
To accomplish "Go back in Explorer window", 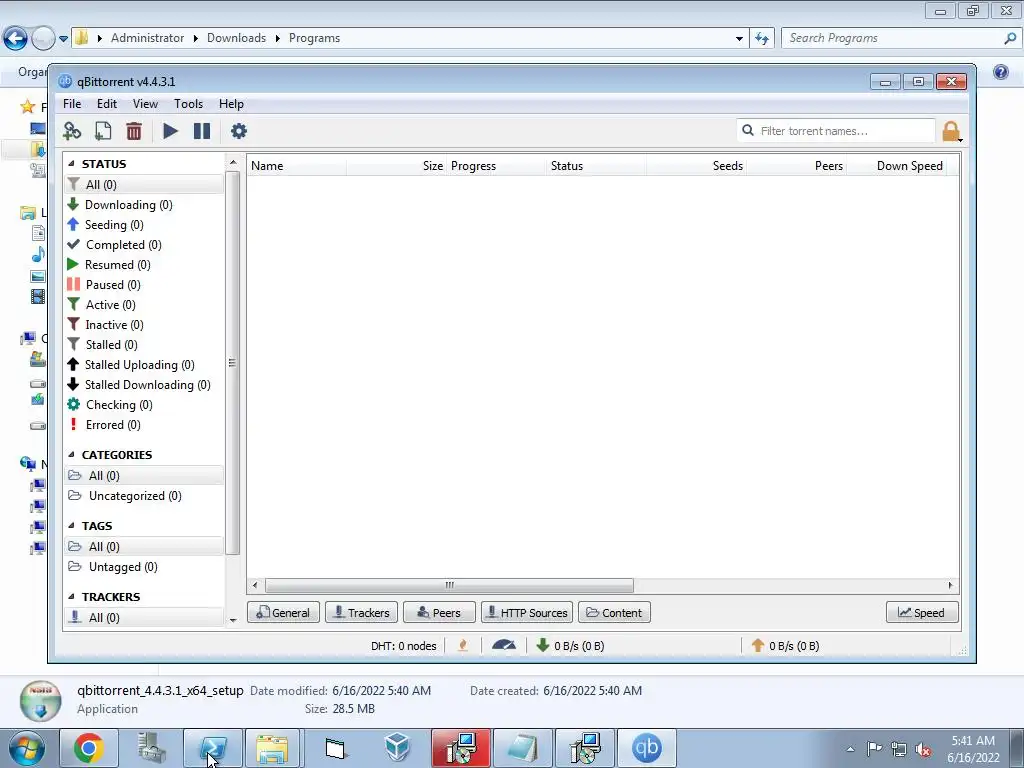I will (x=16, y=39).
